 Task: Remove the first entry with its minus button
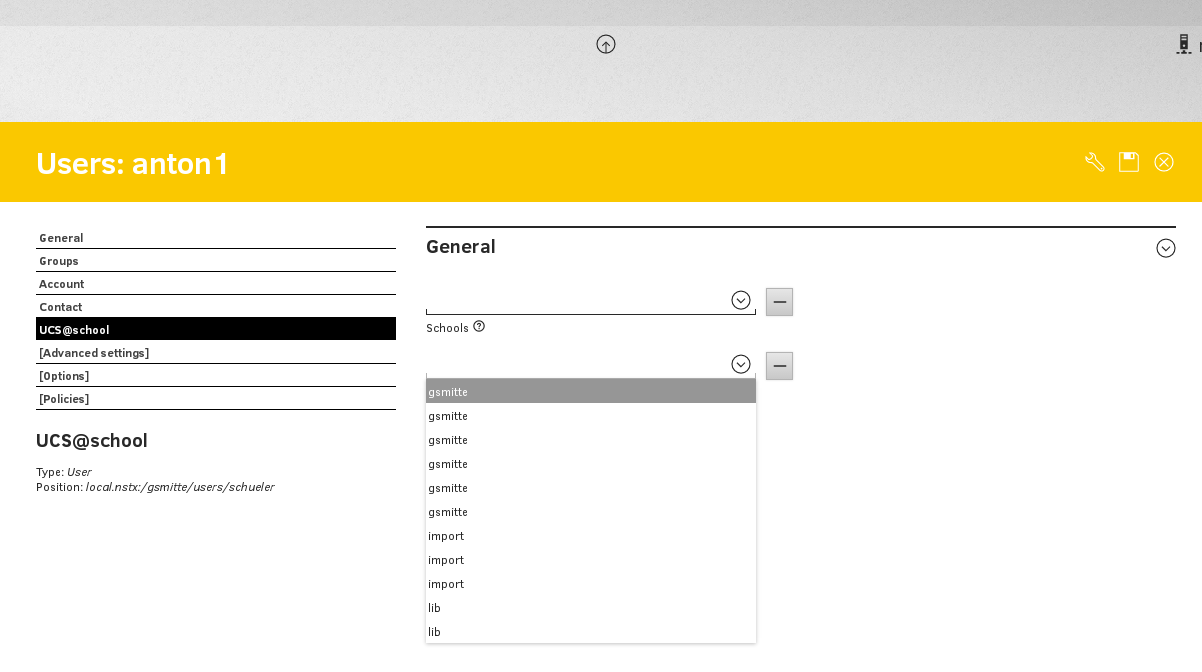(779, 302)
